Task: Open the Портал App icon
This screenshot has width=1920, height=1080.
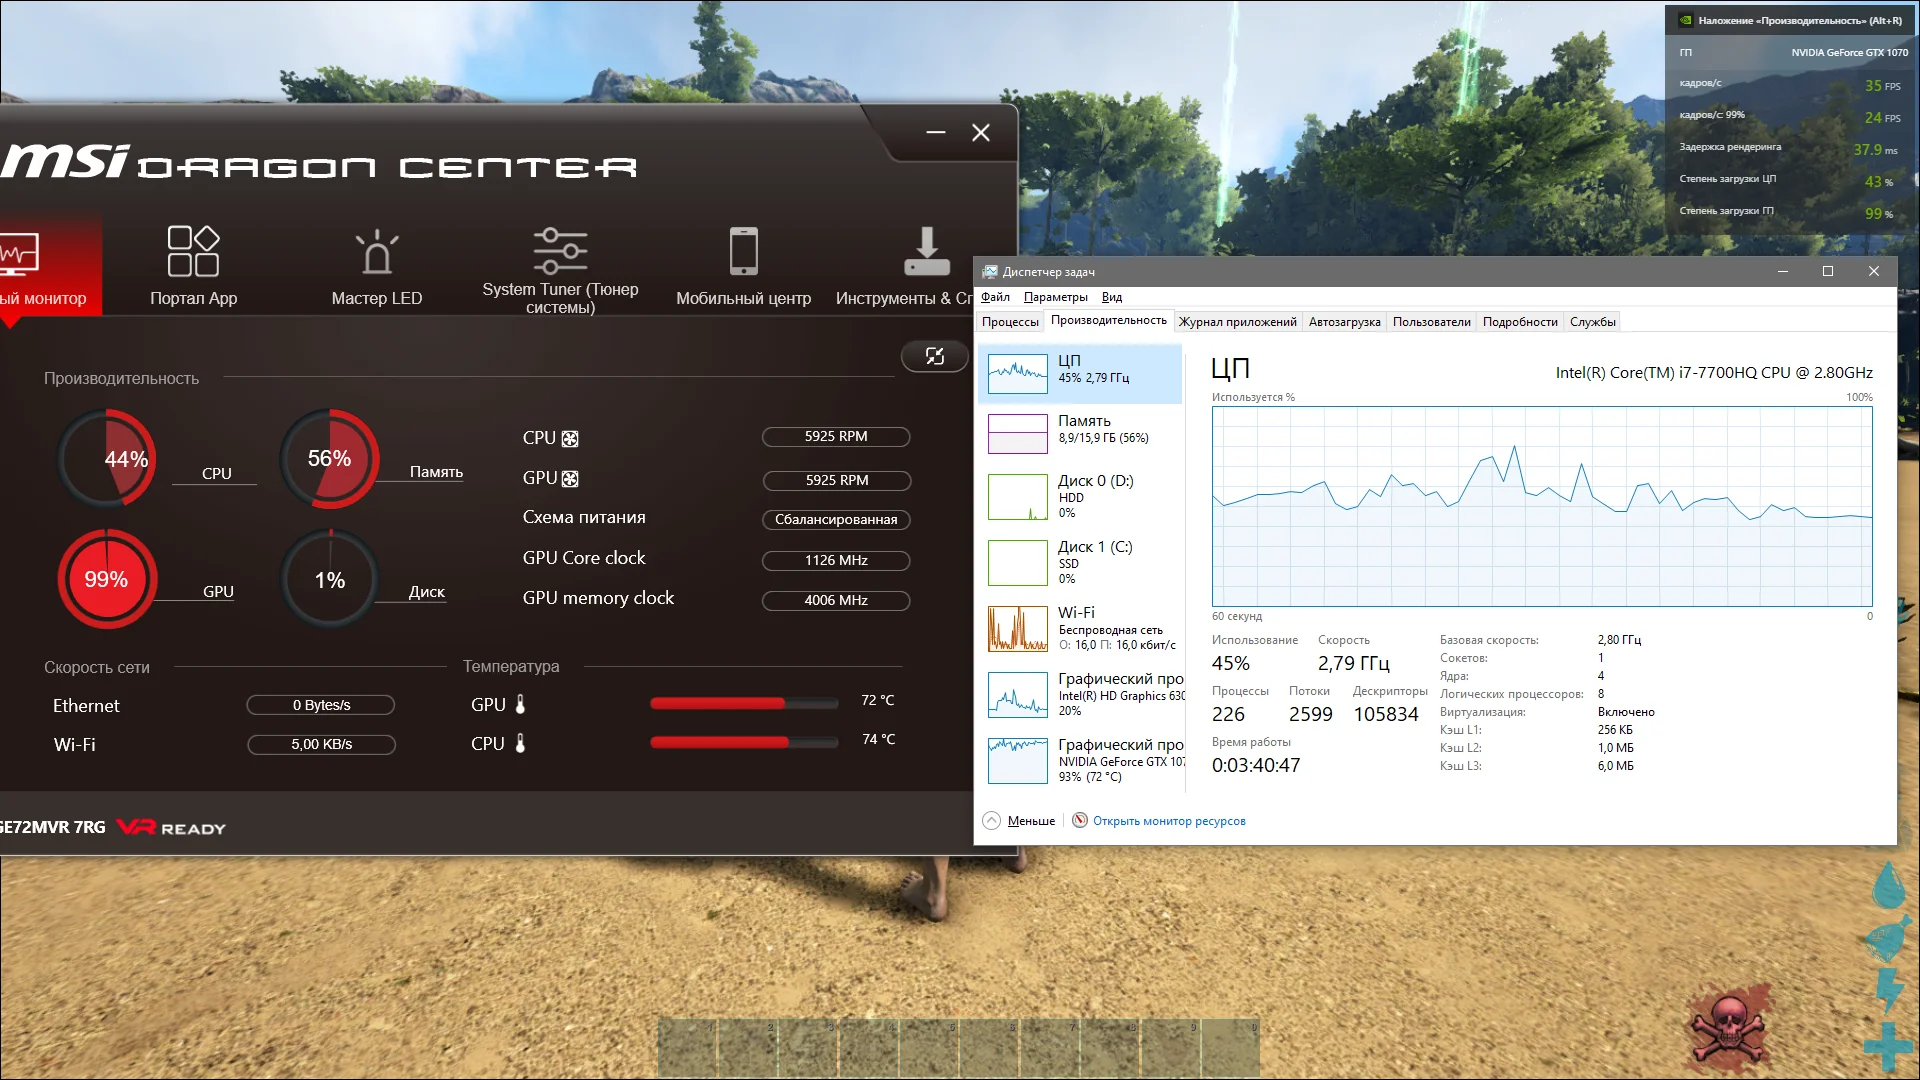Action: point(193,251)
